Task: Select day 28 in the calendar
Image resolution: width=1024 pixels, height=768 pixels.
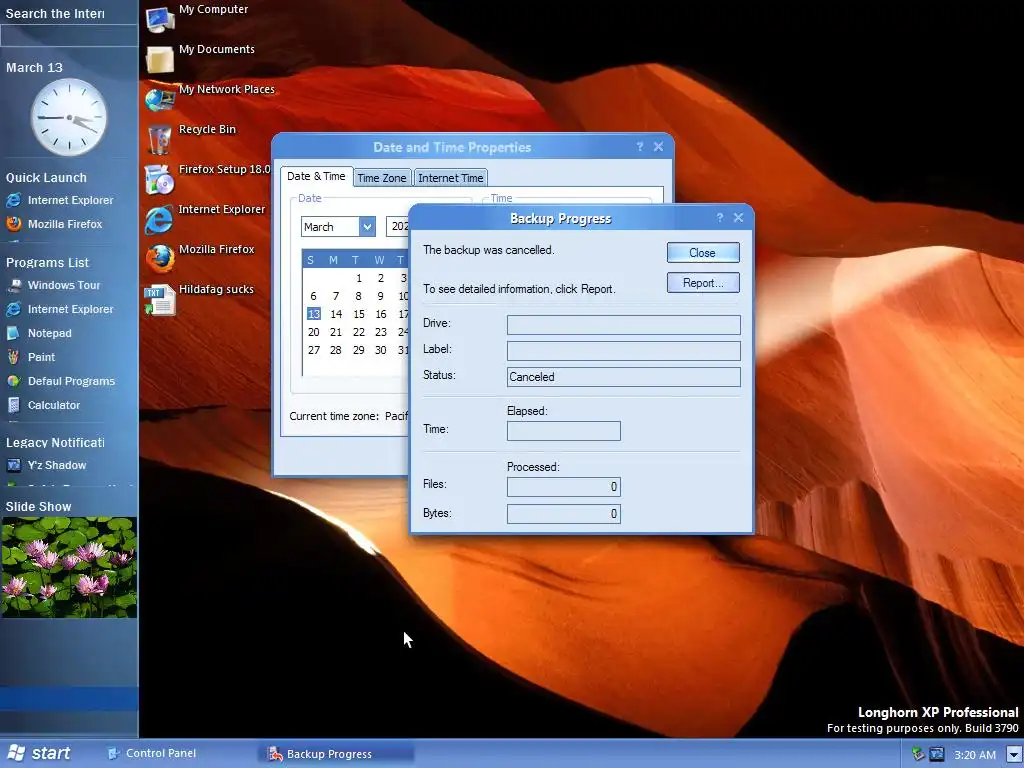Action: coord(336,350)
